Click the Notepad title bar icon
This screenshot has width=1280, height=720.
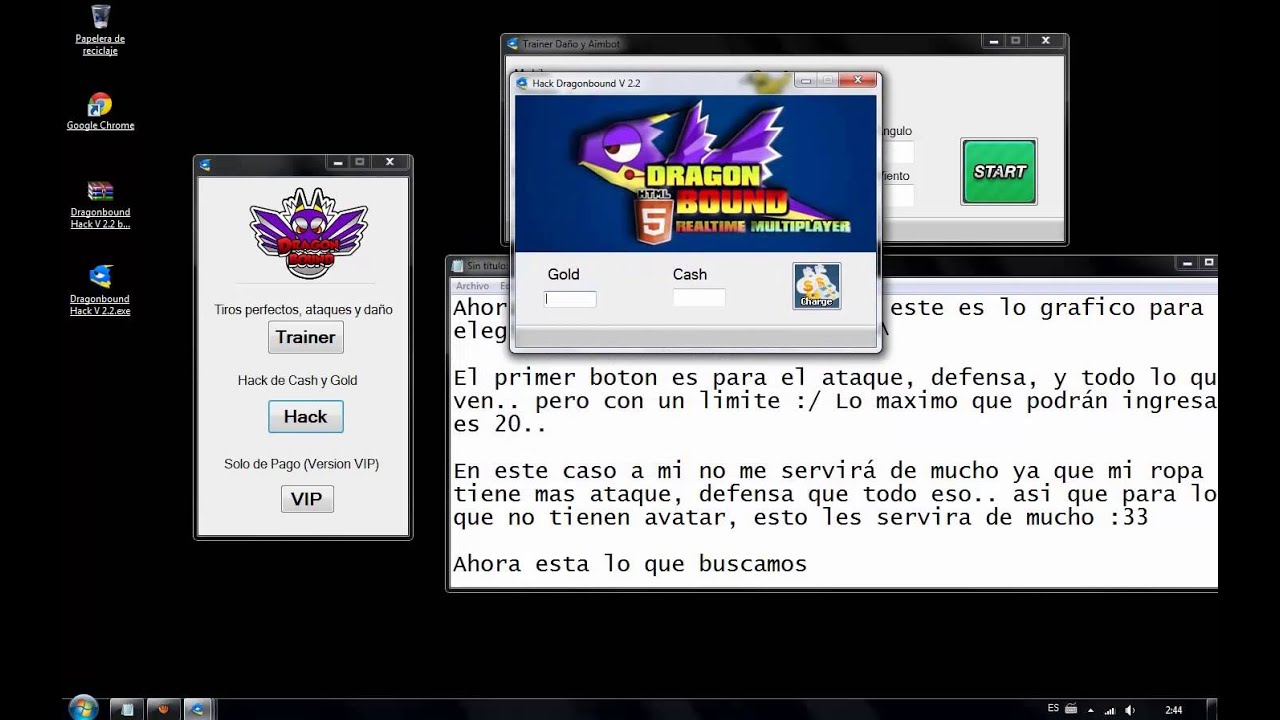[458, 265]
